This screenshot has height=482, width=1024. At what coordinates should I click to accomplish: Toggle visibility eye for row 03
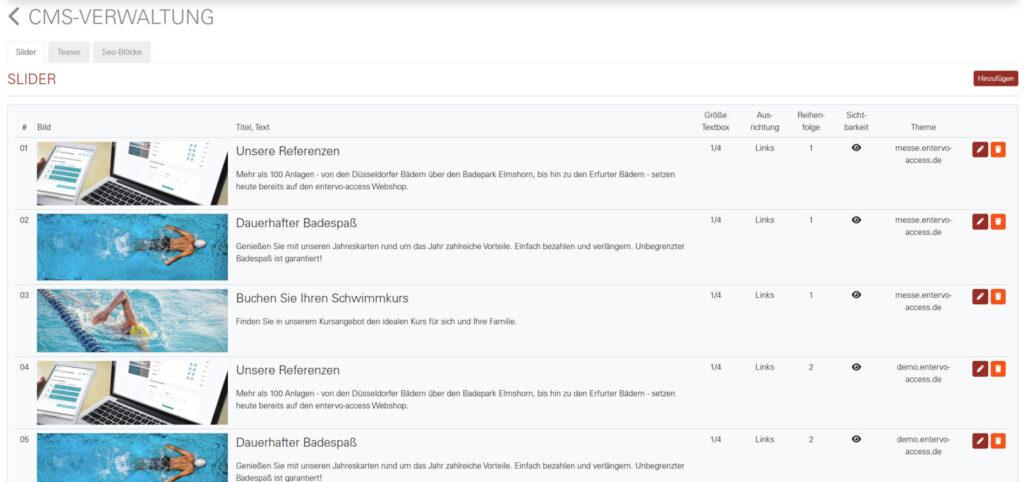point(856,295)
